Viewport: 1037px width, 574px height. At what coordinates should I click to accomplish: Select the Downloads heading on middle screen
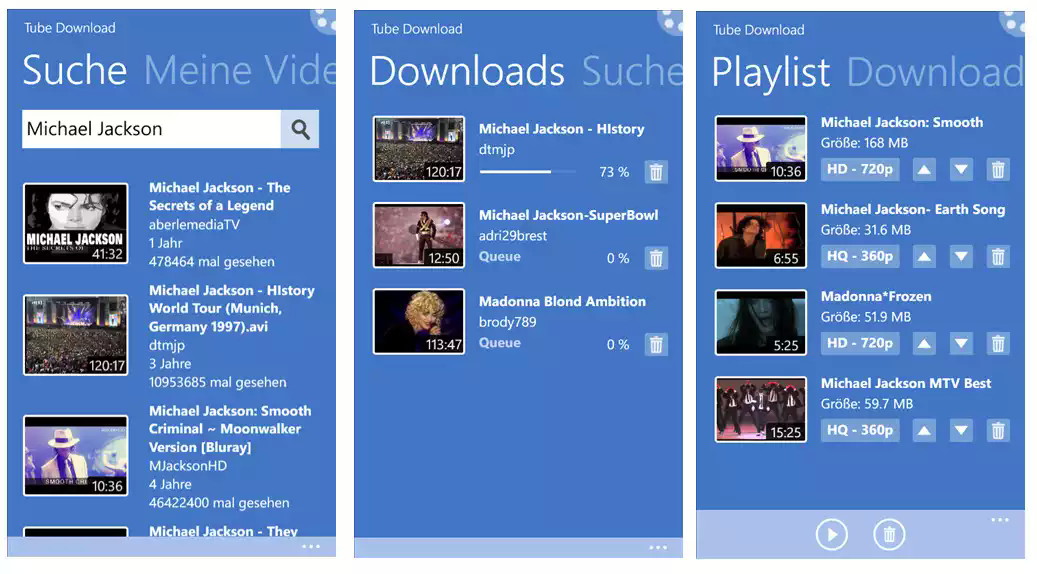point(467,71)
